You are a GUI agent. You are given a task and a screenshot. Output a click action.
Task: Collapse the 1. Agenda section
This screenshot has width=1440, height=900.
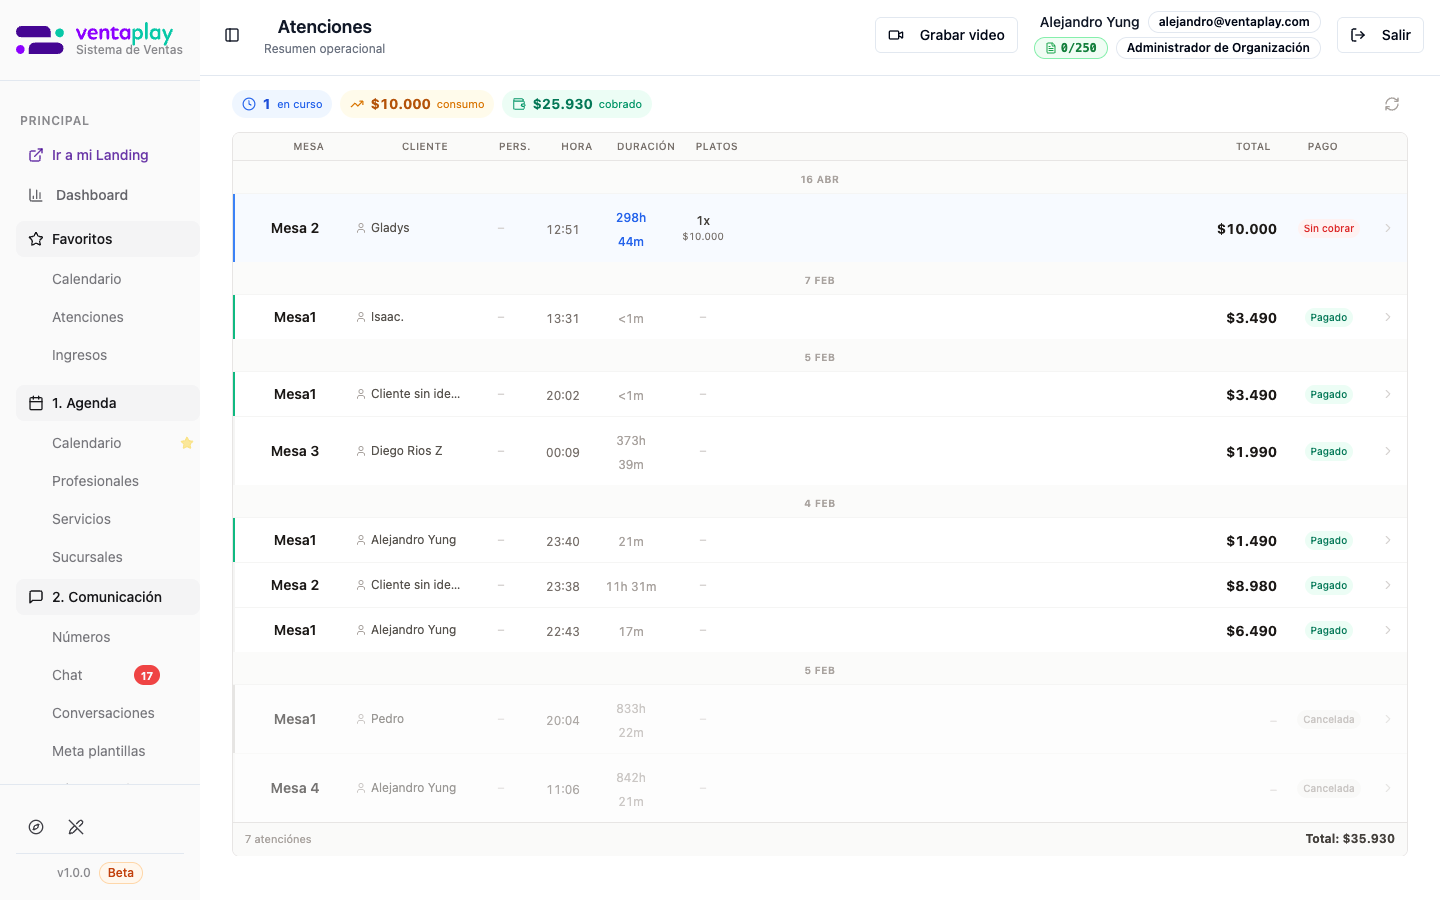[x=107, y=403]
